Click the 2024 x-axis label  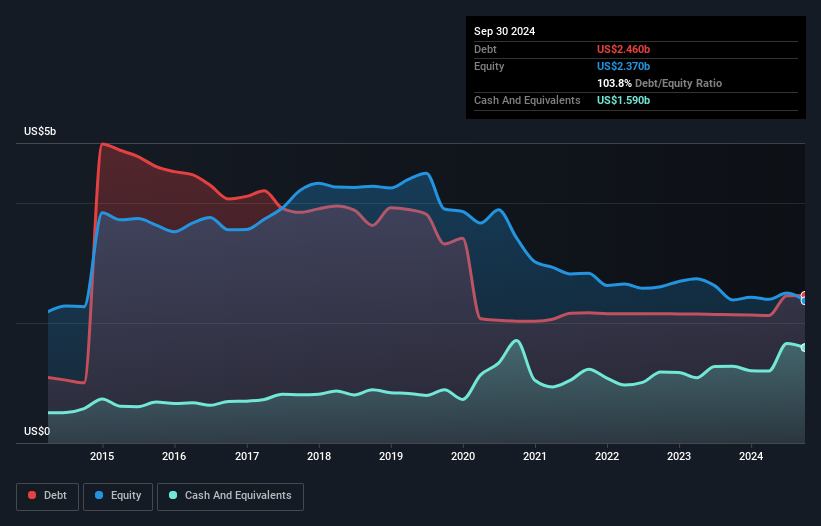tap(751, 456)
